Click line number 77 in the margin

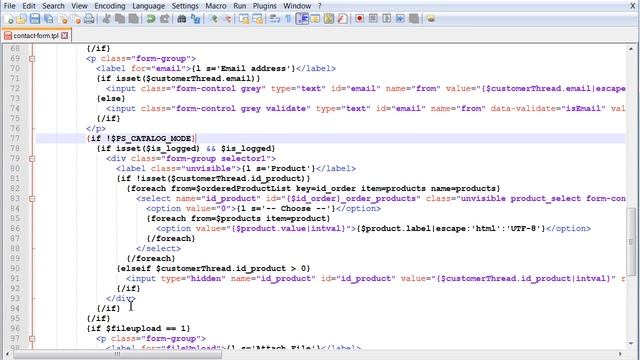pos(15,138)
